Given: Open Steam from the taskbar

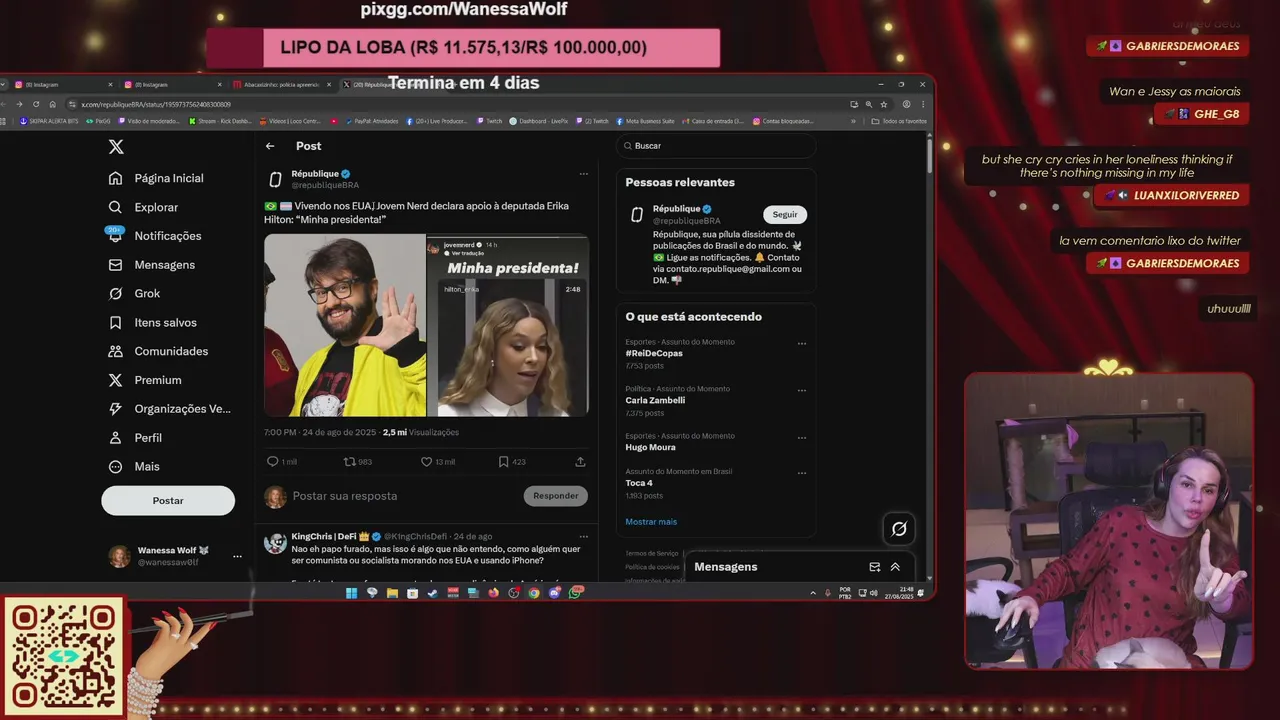Looking at the screenshot, I should click(432, 593).
